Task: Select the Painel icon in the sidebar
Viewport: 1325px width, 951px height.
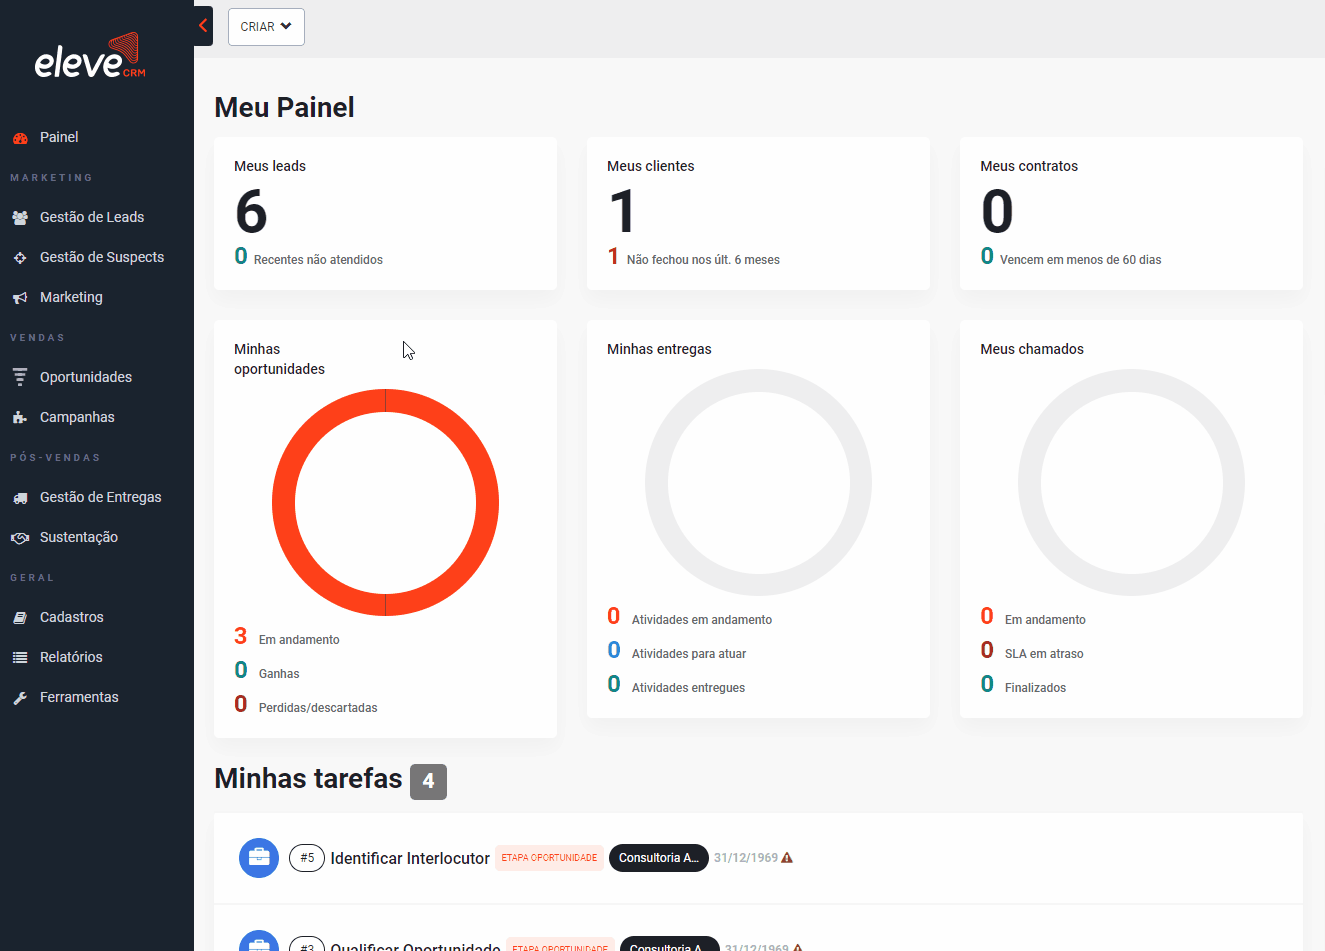Action: click(20, 137)
